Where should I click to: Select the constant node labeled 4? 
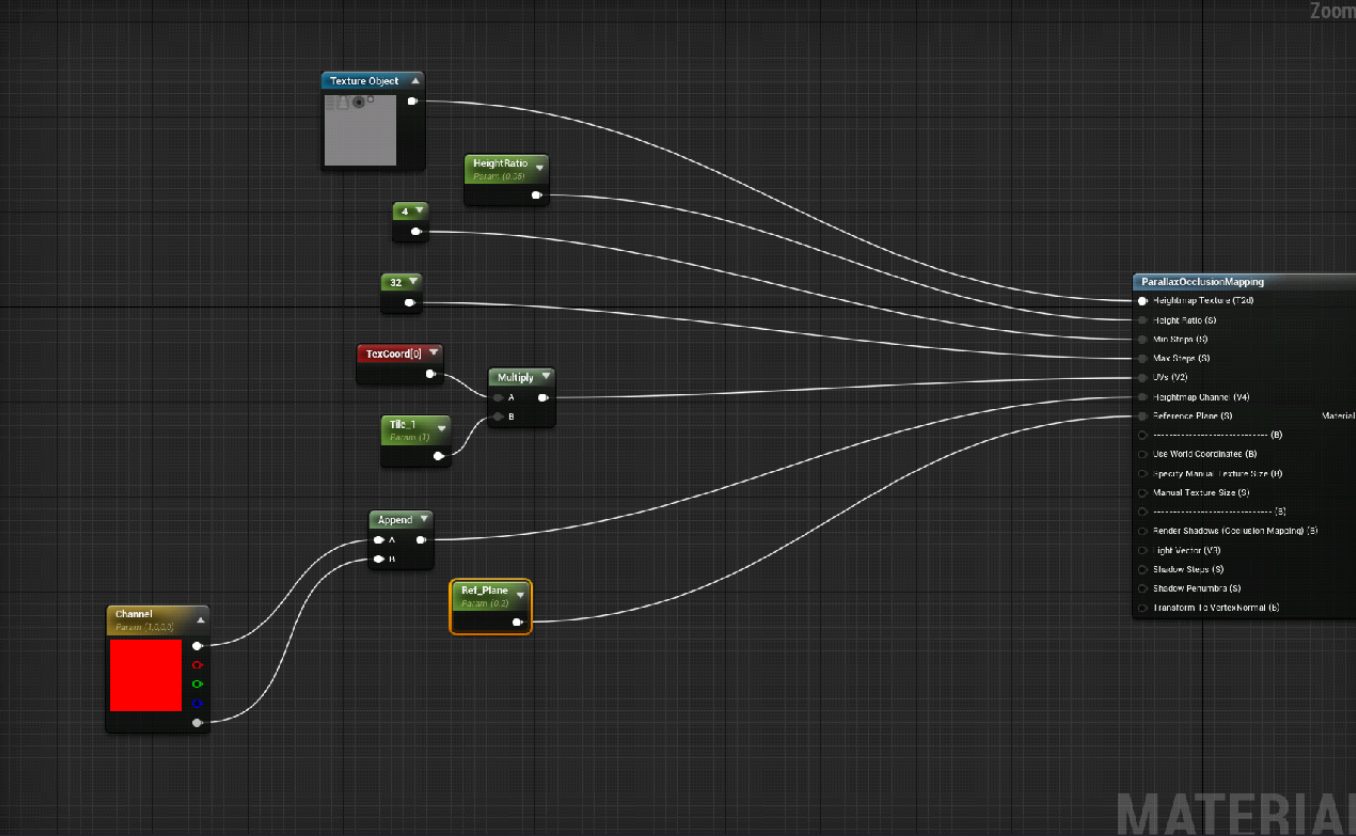click(410, 222)
